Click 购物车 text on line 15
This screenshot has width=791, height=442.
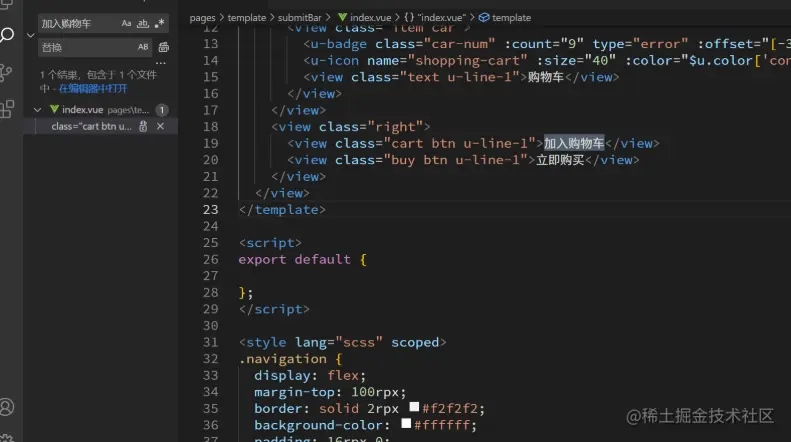pyautogui.click(x=546, y=77)
